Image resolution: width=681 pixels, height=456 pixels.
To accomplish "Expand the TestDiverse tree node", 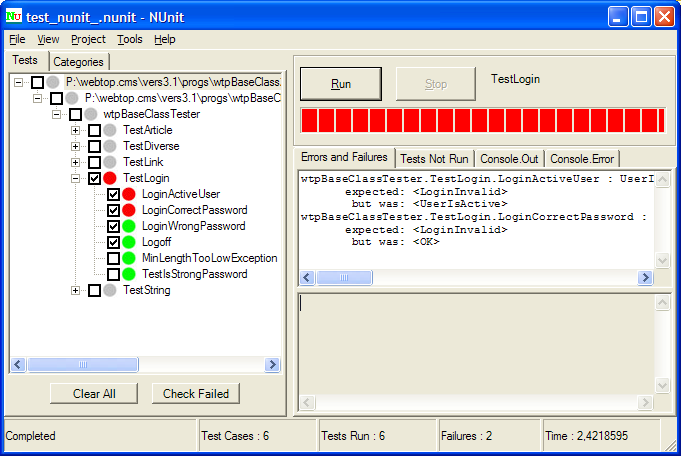I will tap(75, 146).
